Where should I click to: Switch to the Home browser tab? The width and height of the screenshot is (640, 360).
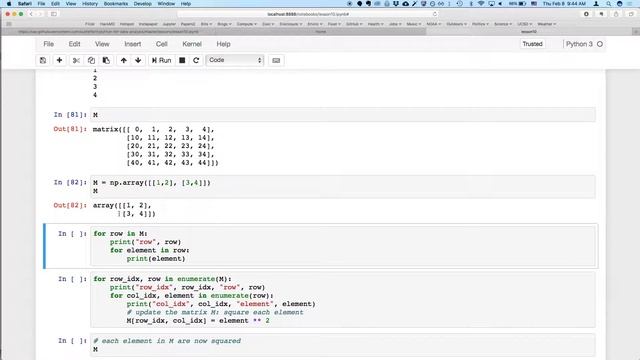320,31
